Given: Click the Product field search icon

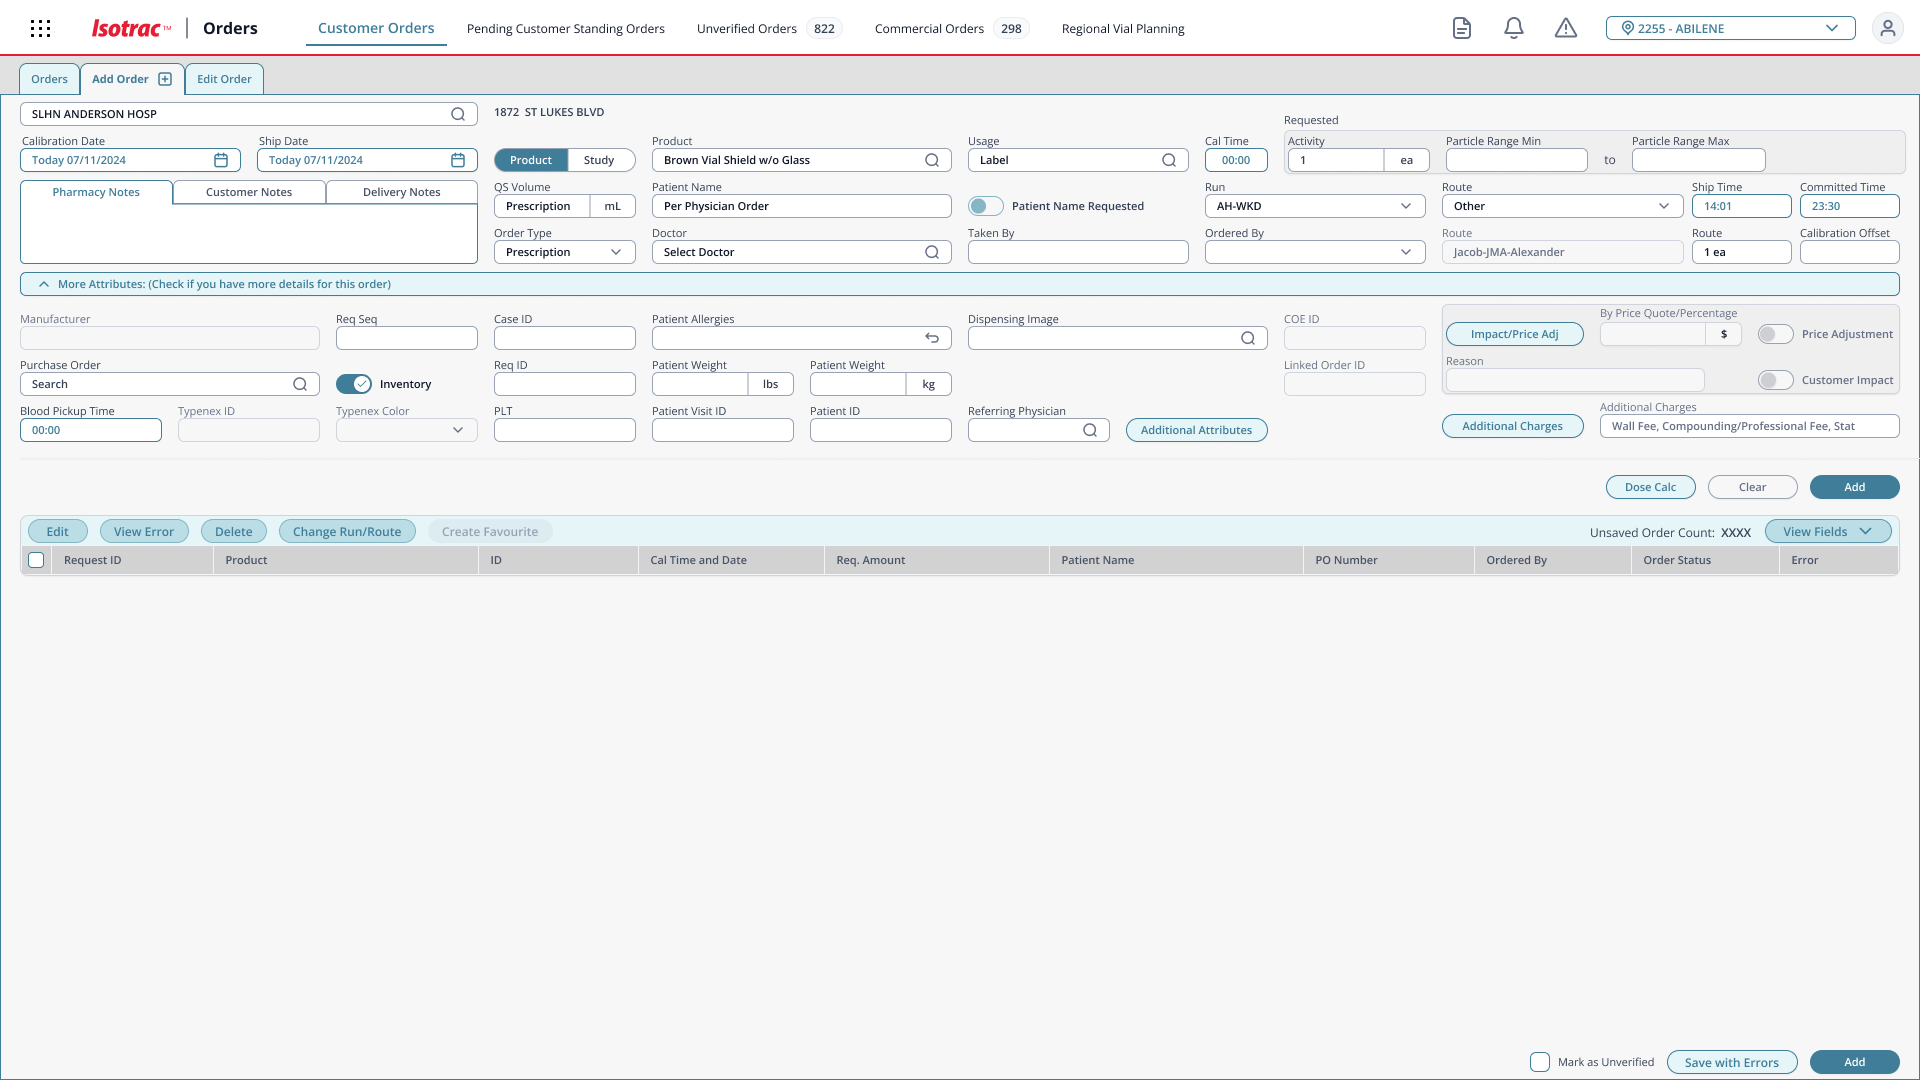Looking at the screenshot, I should point(932,160).
